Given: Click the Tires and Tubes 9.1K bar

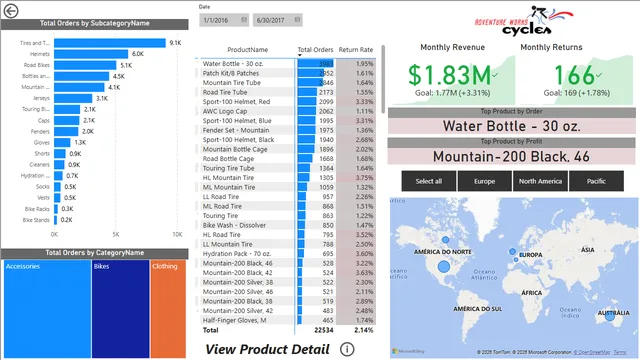Looking at the screenshot, I should [x=110, y=43].
